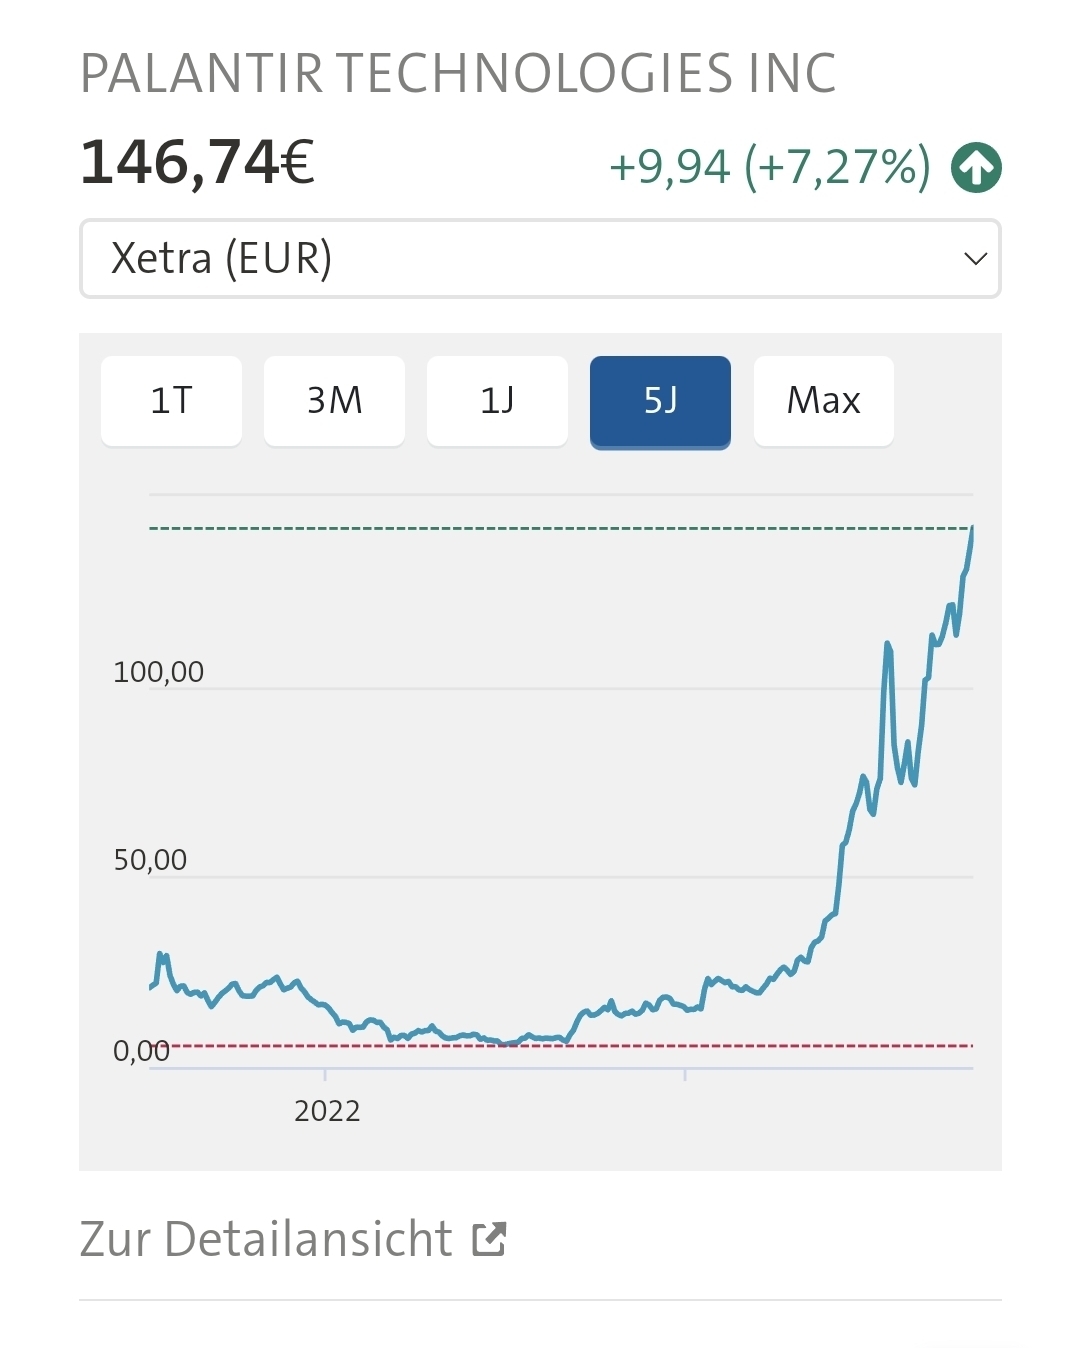Click the 100,00 y-axis label
This screenshot has width=1080, height=1348.
[158, 672]
